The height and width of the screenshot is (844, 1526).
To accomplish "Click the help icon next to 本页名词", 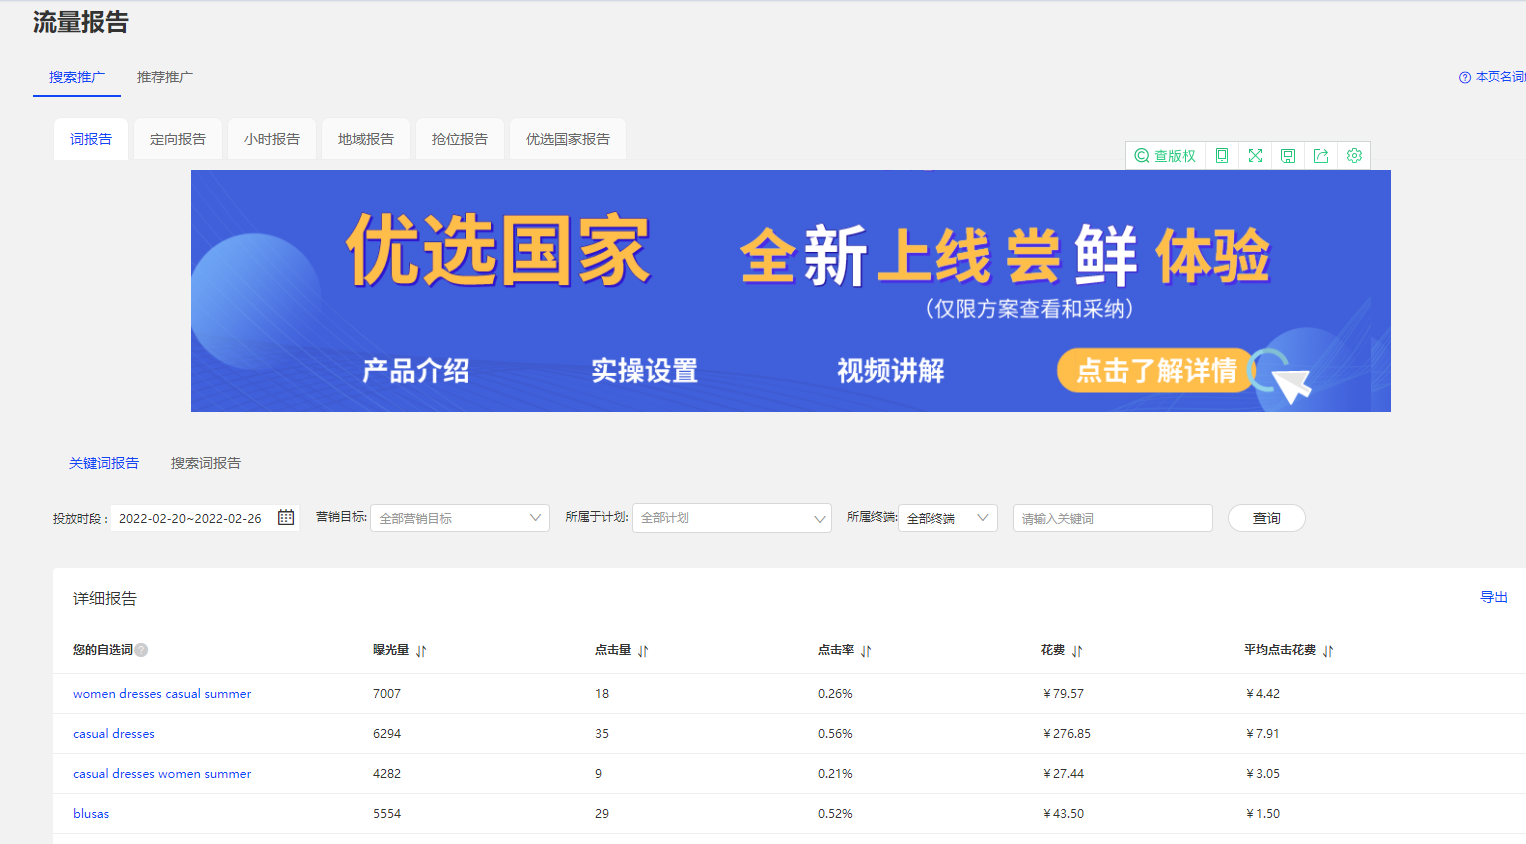I will pyautogui.click(x=1464, y=75).
